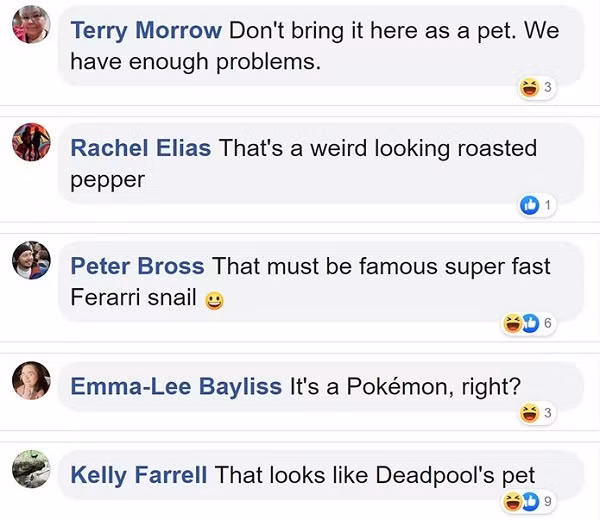Click the Peter Bross name link
The image size is (600, 520).
pyautogui.click(x=138, y=267)
